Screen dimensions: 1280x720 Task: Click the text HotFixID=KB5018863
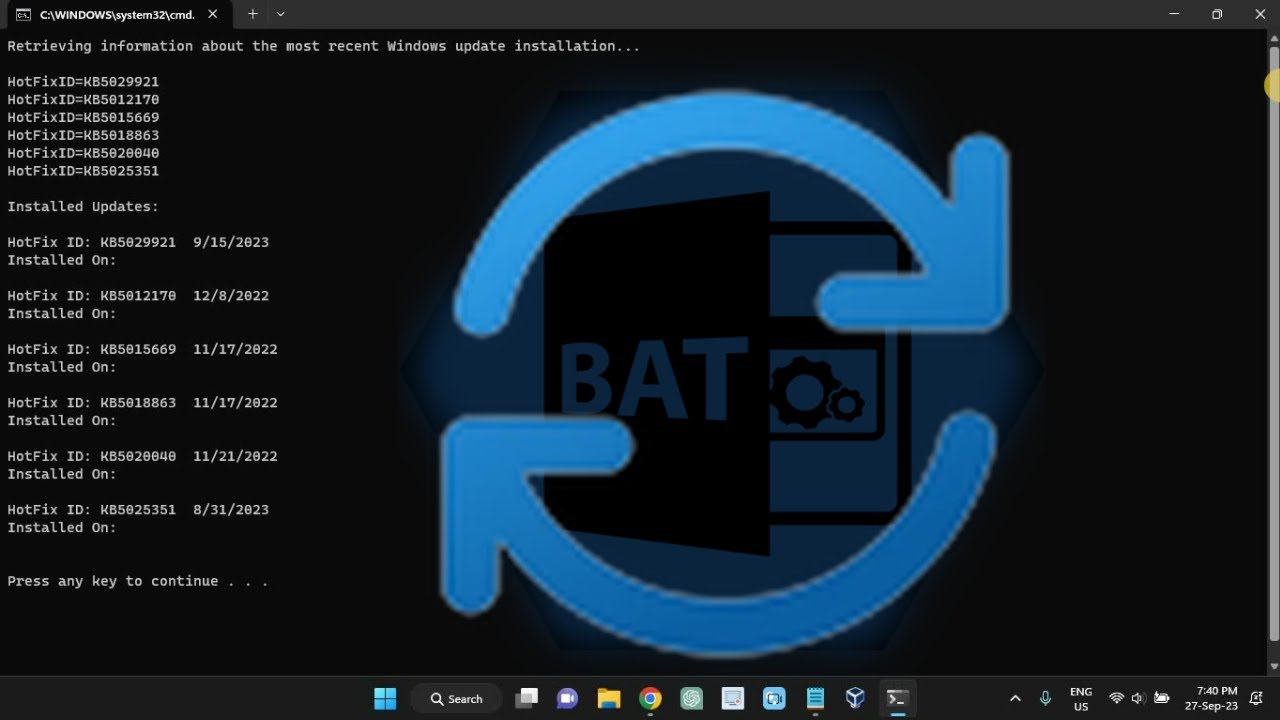click(83, 136)
